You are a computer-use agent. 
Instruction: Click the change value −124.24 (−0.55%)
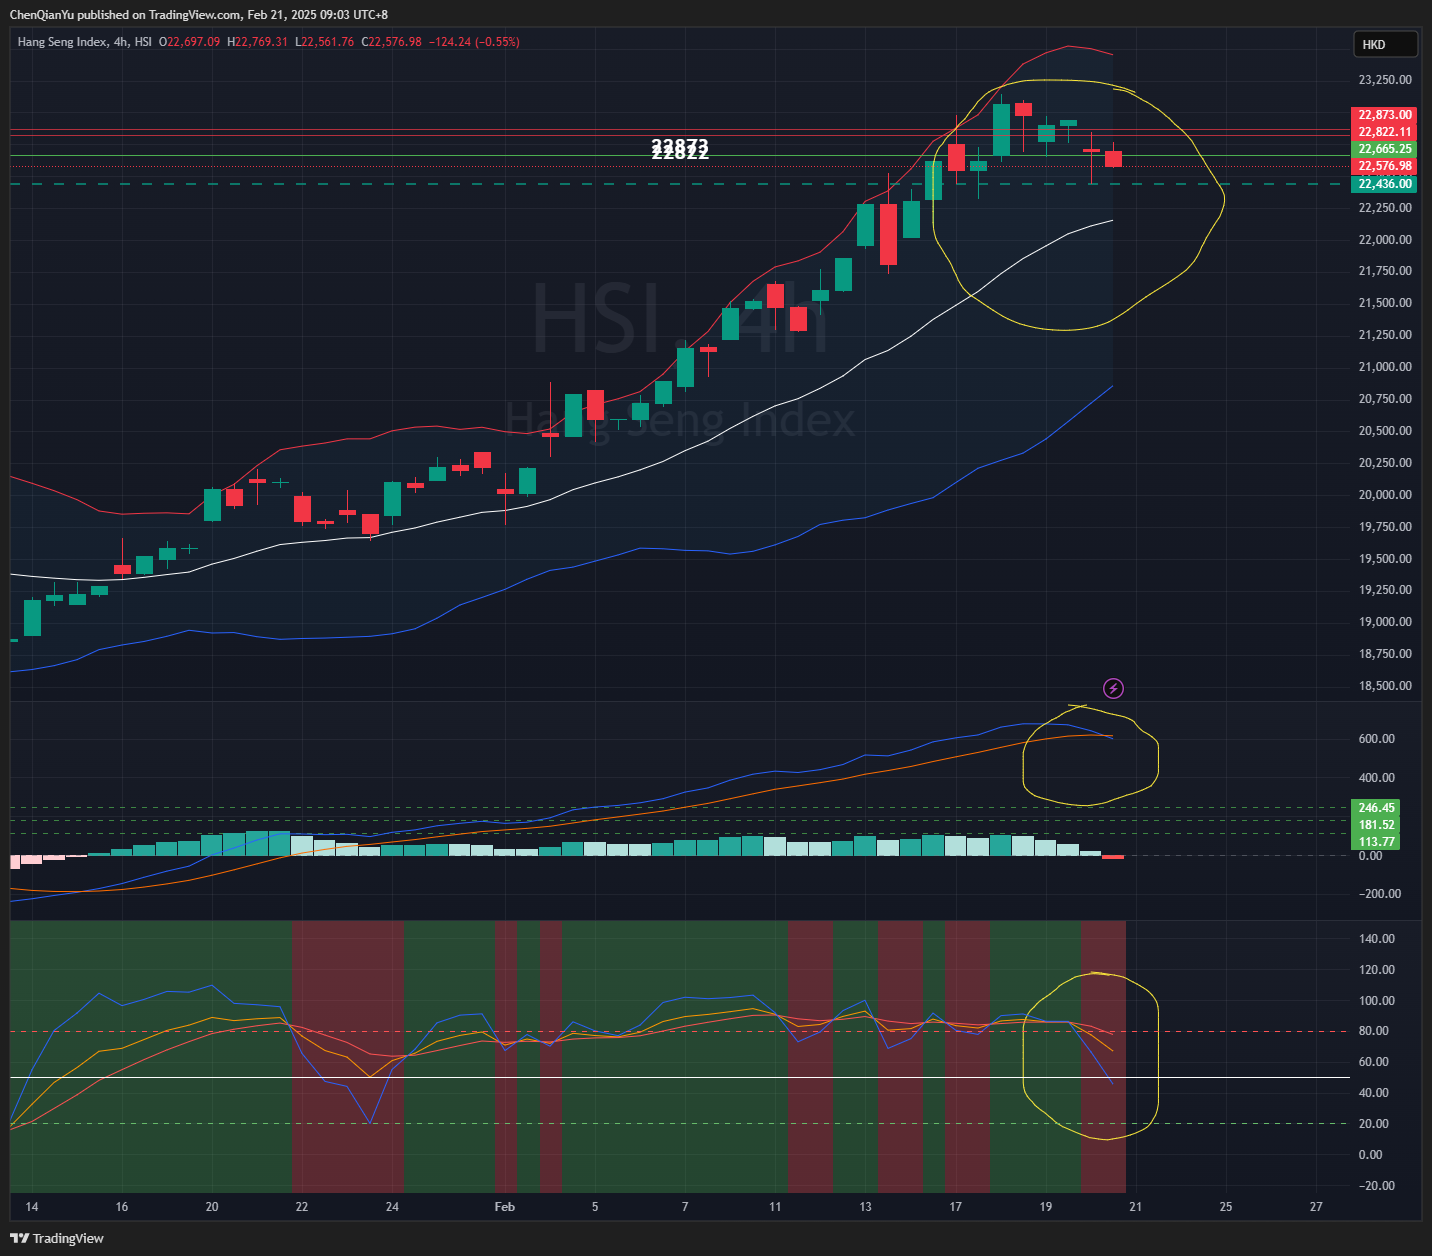click(x=474, y=42)
